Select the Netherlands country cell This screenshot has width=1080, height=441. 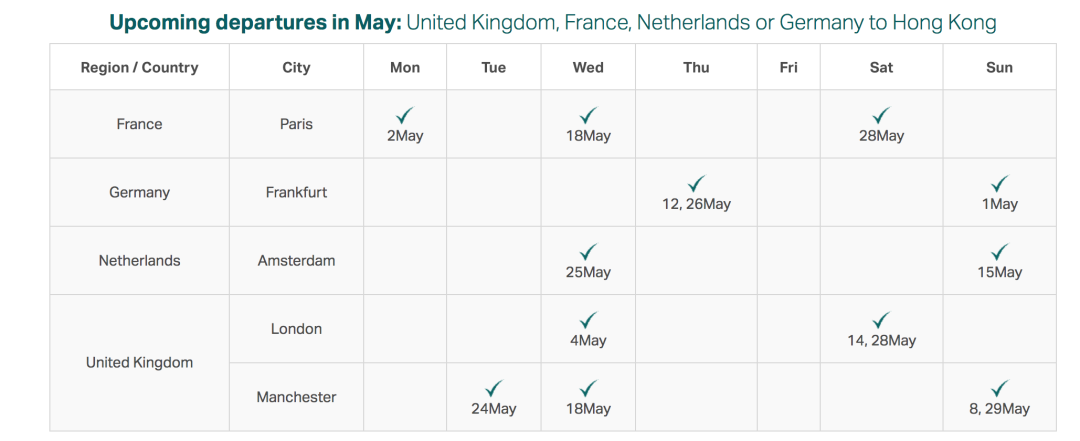pos(139,260)
